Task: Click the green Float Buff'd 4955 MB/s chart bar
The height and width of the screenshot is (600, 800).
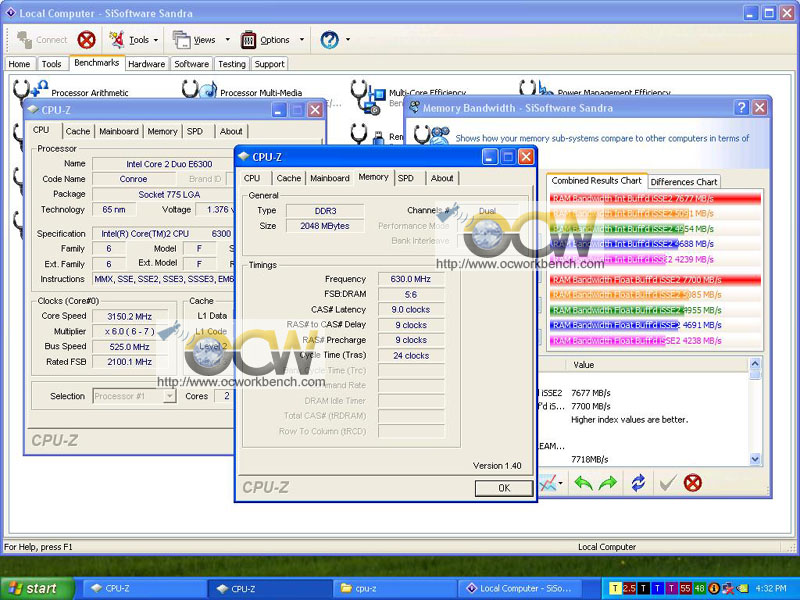Action: pyautogui.click(x=617, y=310)
